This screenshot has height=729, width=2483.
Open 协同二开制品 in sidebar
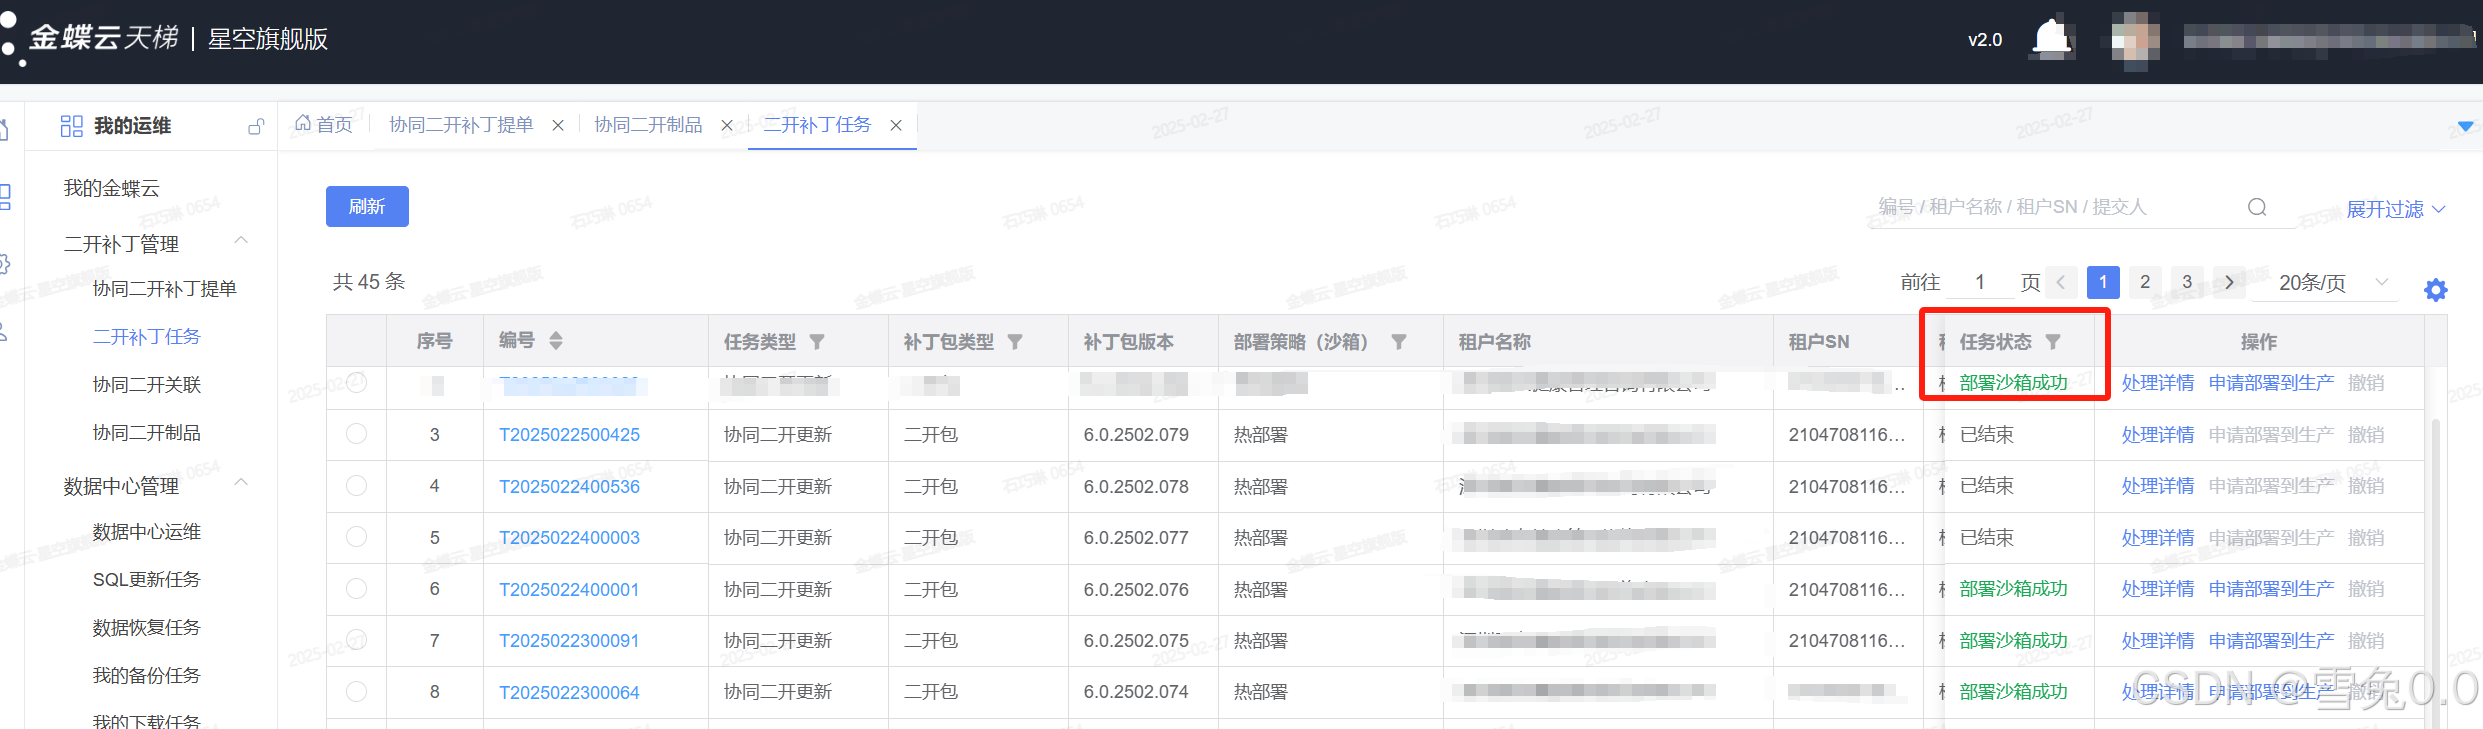click(x=147, y=433)
